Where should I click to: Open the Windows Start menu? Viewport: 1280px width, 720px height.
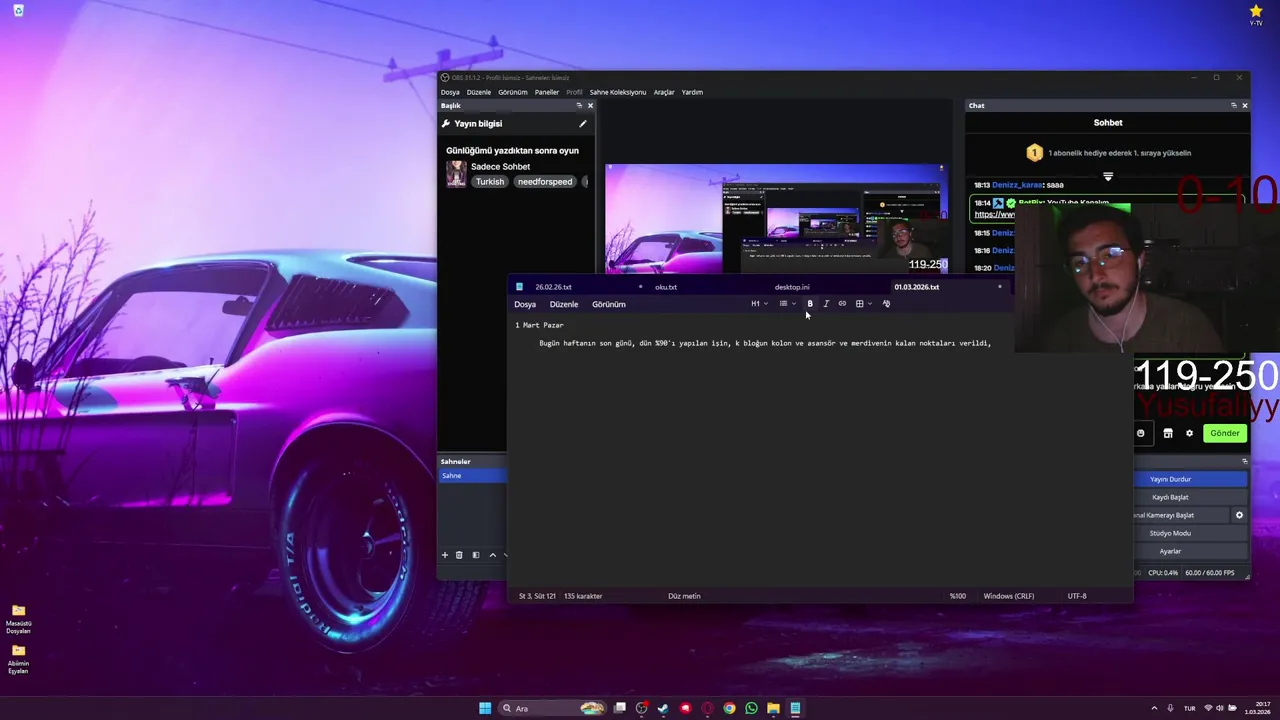[x=485, y=708]
